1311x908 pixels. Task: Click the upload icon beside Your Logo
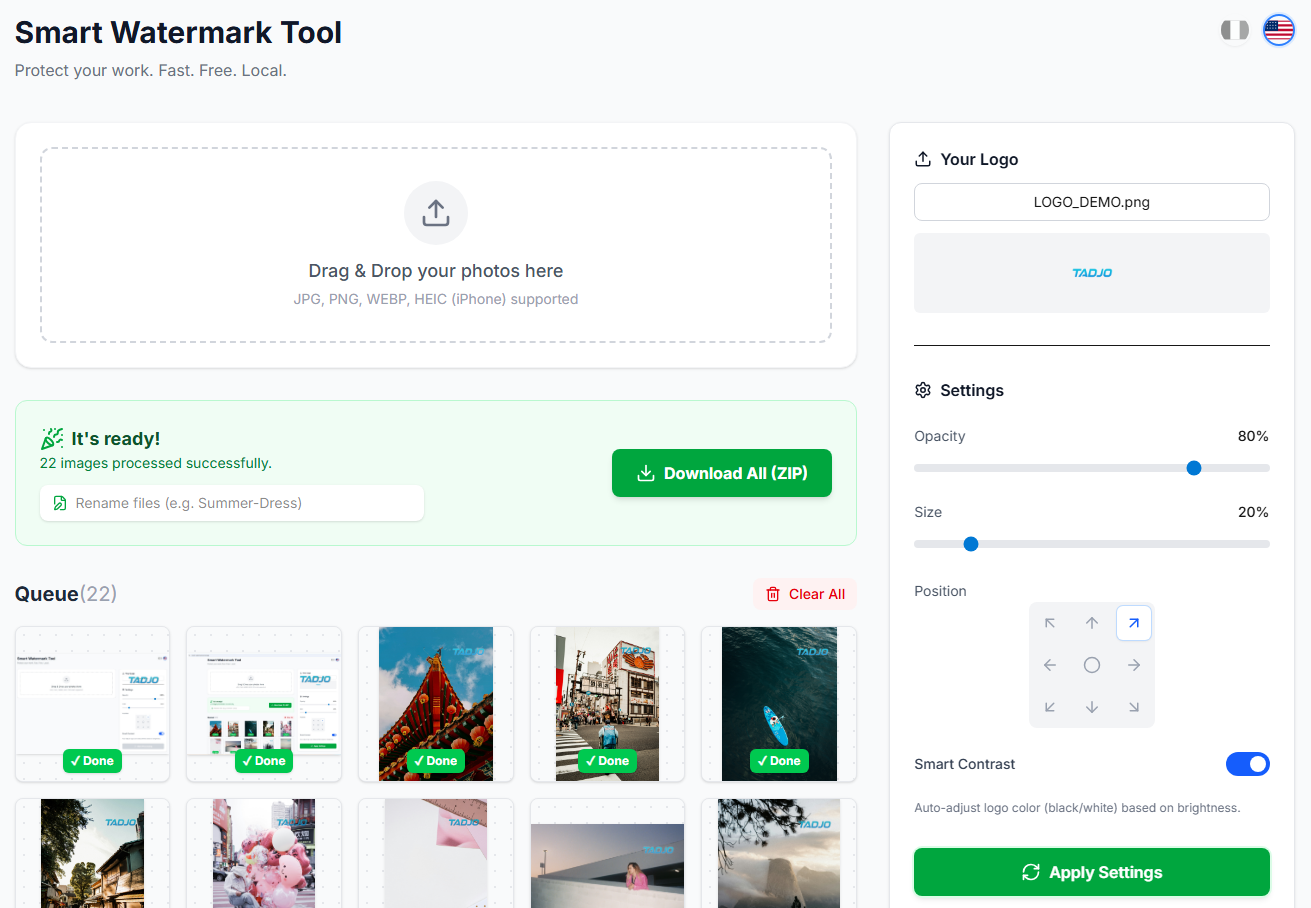click(921, 158)
